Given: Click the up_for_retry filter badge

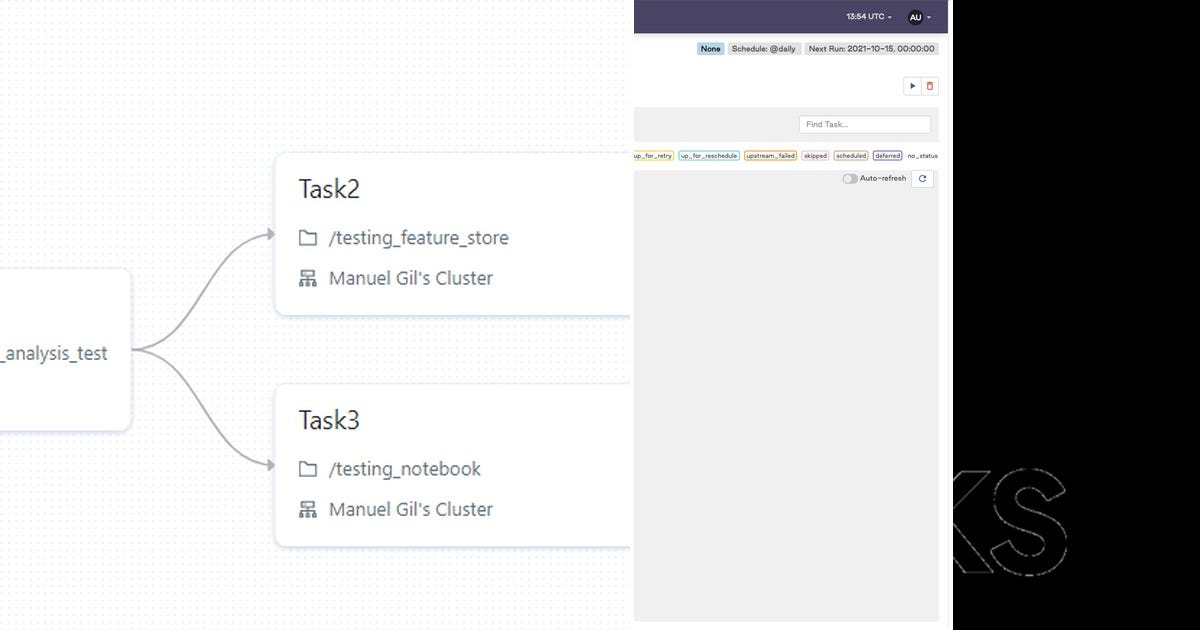Looking at the screenshot, I should 652,155.
